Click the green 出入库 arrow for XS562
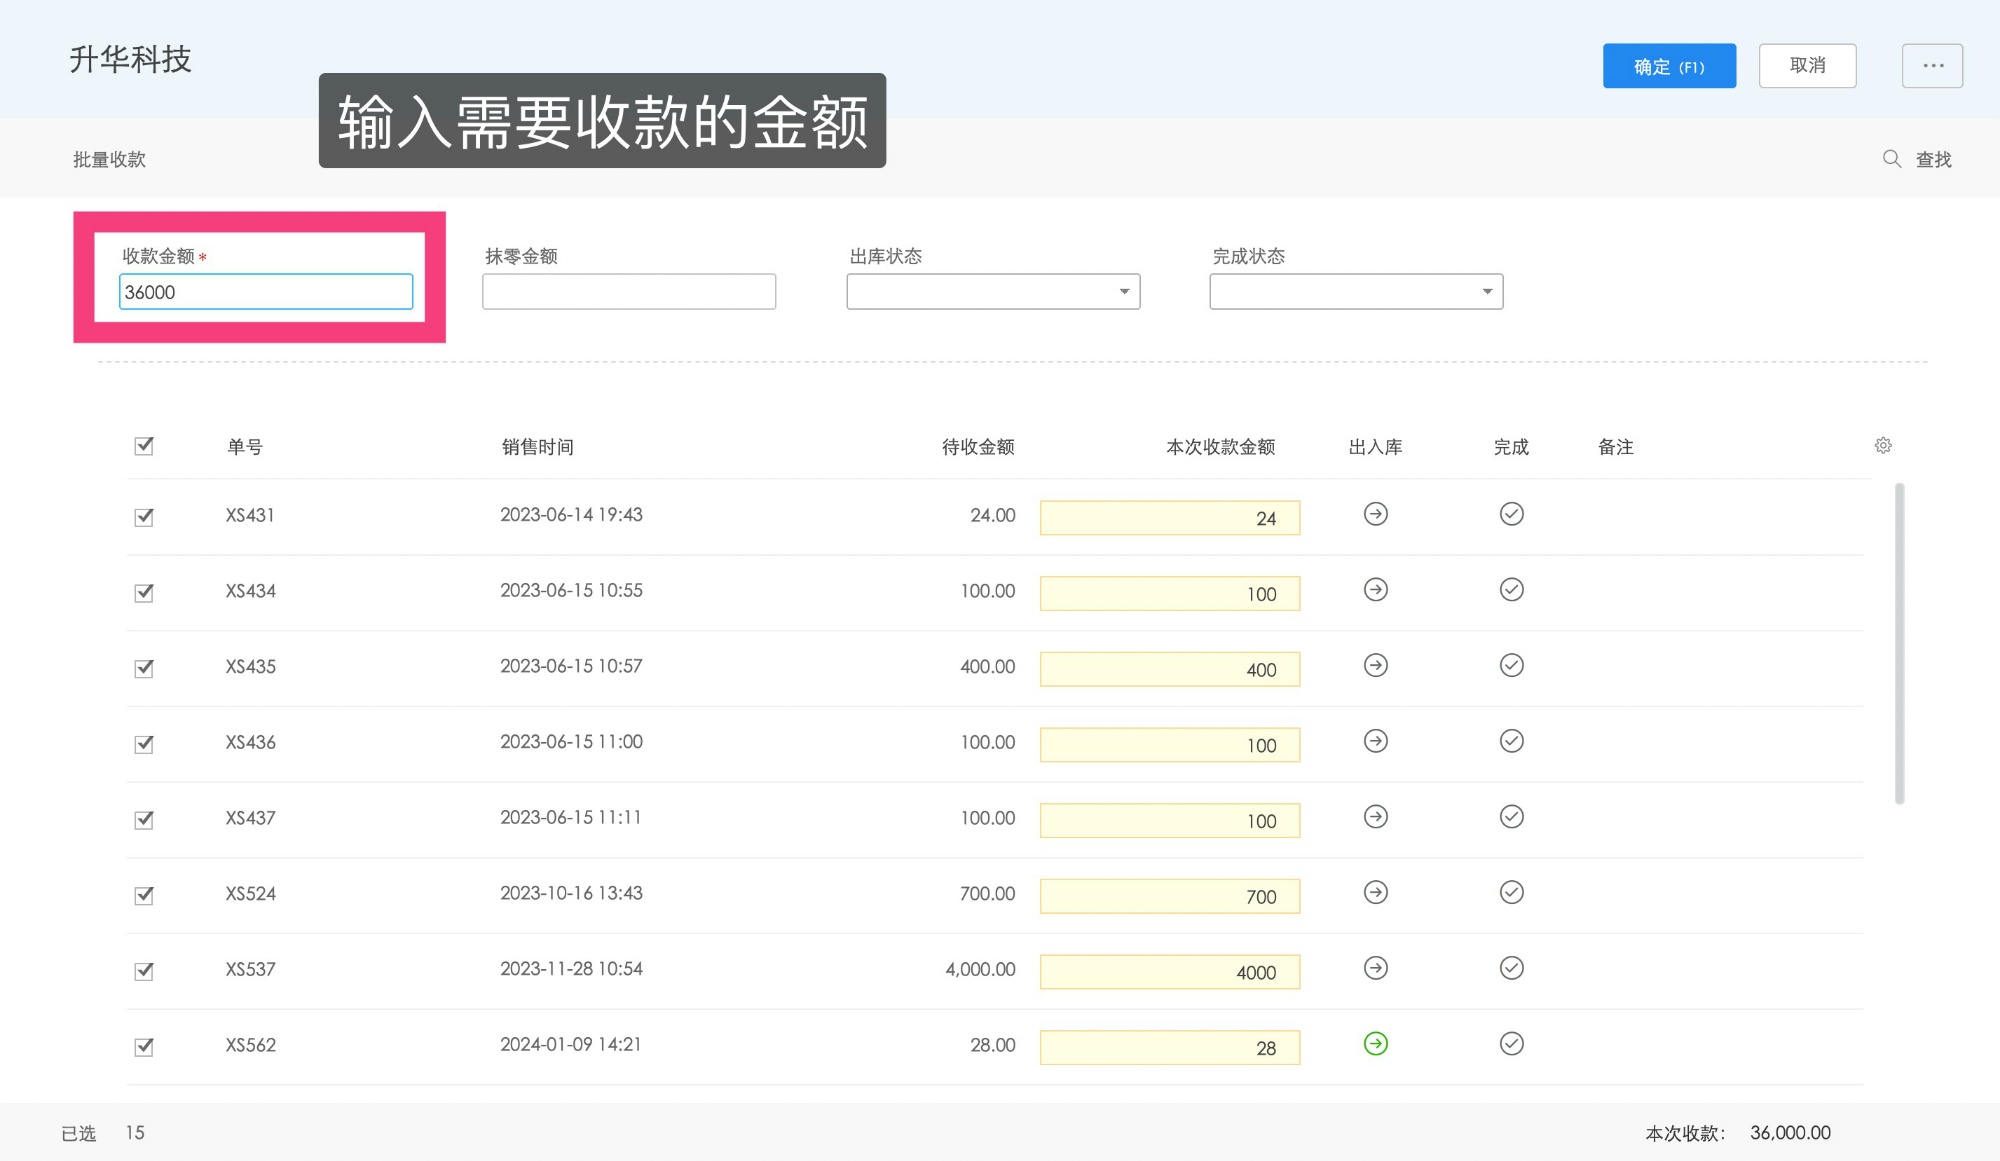Viewport: 2000px width, 1161px height. 1376,1043
